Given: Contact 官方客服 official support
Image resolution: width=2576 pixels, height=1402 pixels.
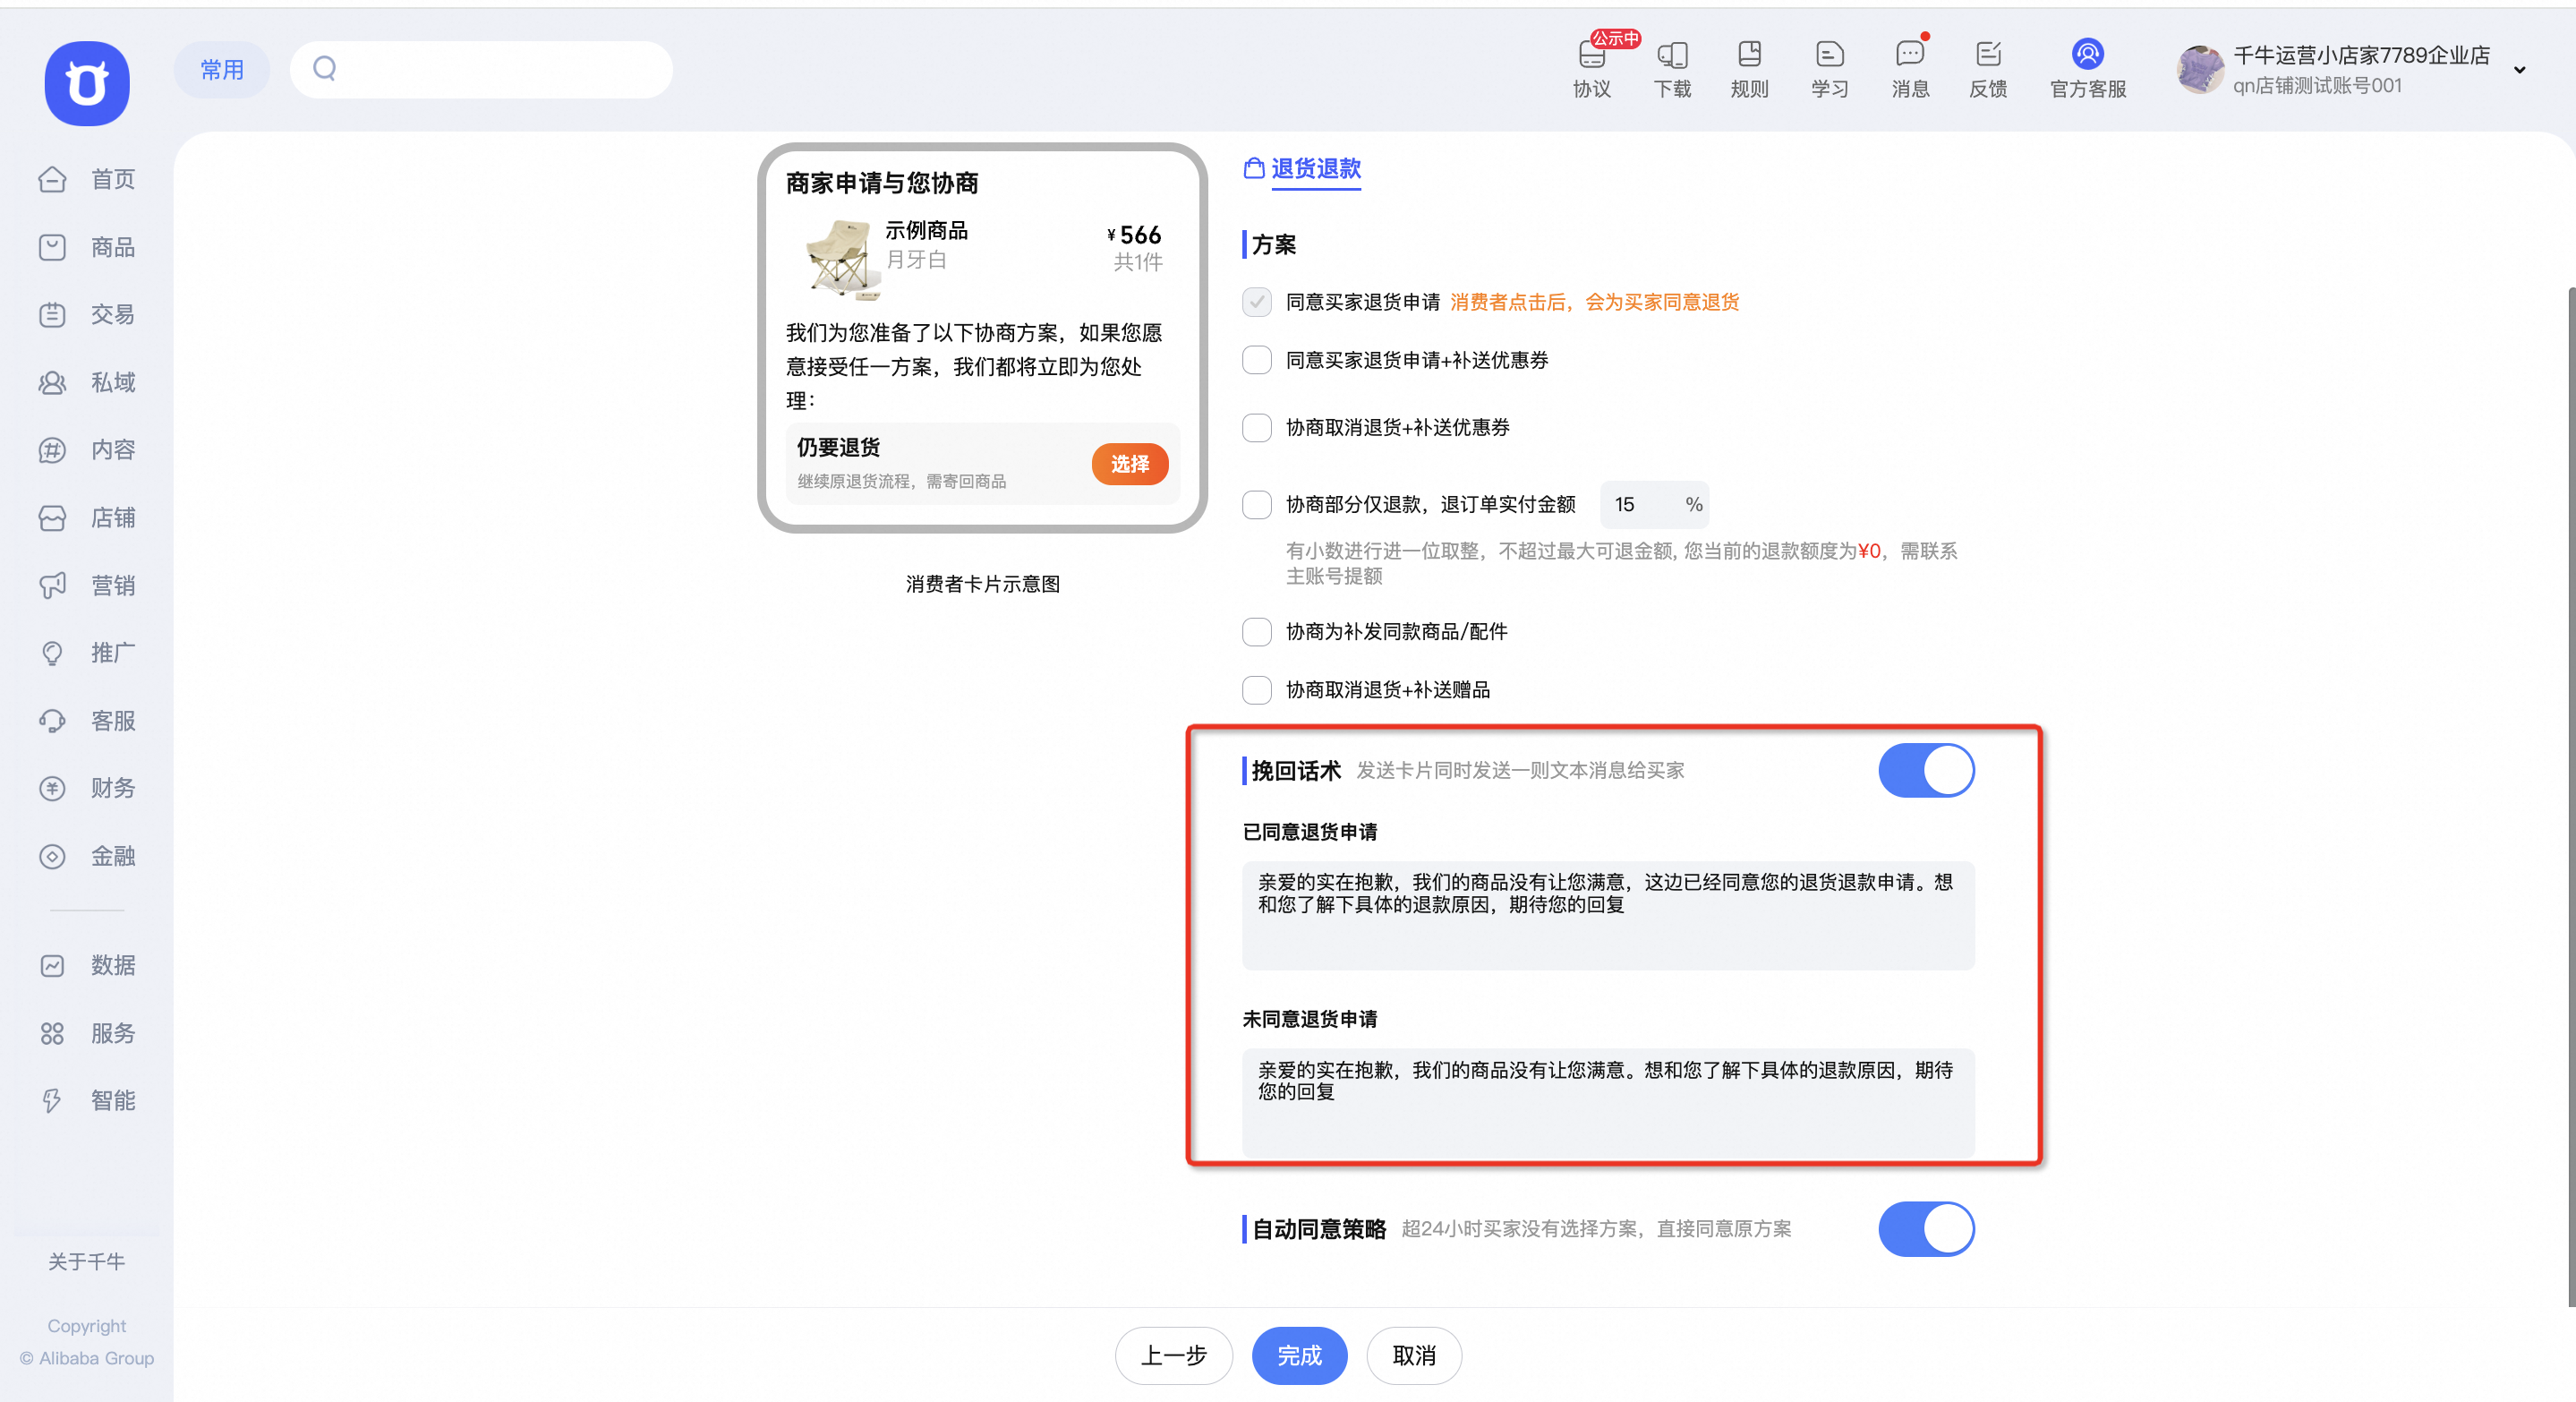Looking at the screenshot, I should [x=2087, y=68].
